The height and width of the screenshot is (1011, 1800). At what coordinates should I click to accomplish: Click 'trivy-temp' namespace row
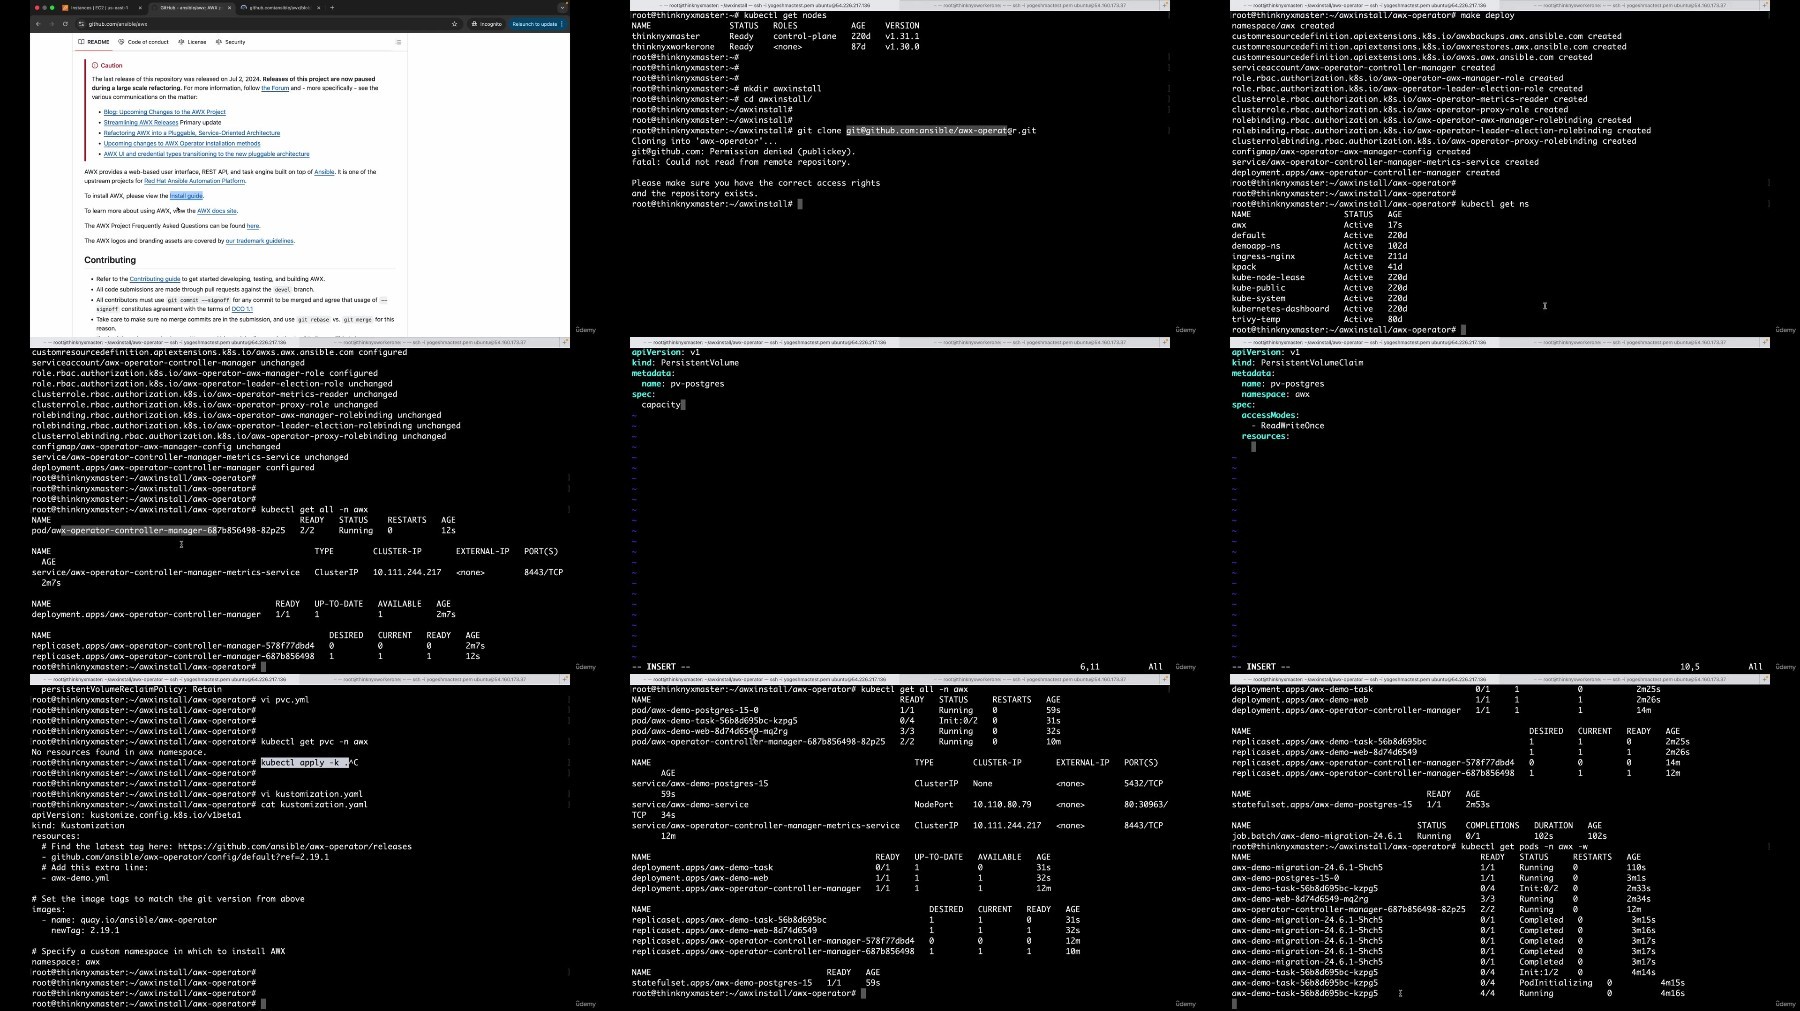(1318, 319)
